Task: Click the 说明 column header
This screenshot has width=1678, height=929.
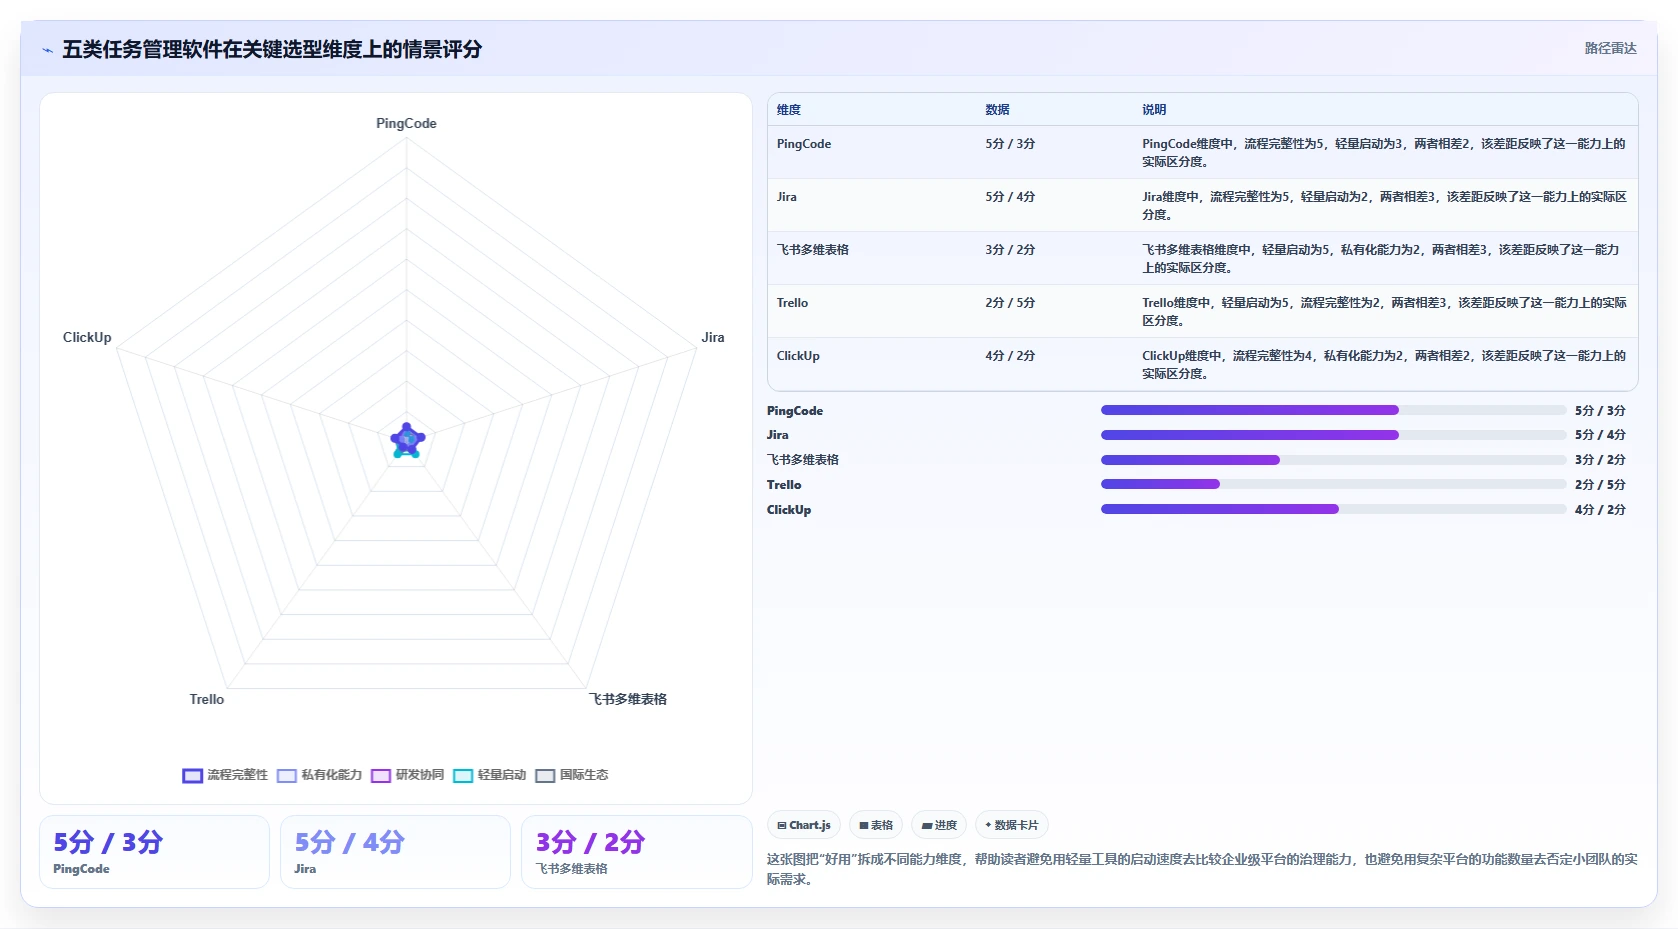Action: coord(1154,110)
